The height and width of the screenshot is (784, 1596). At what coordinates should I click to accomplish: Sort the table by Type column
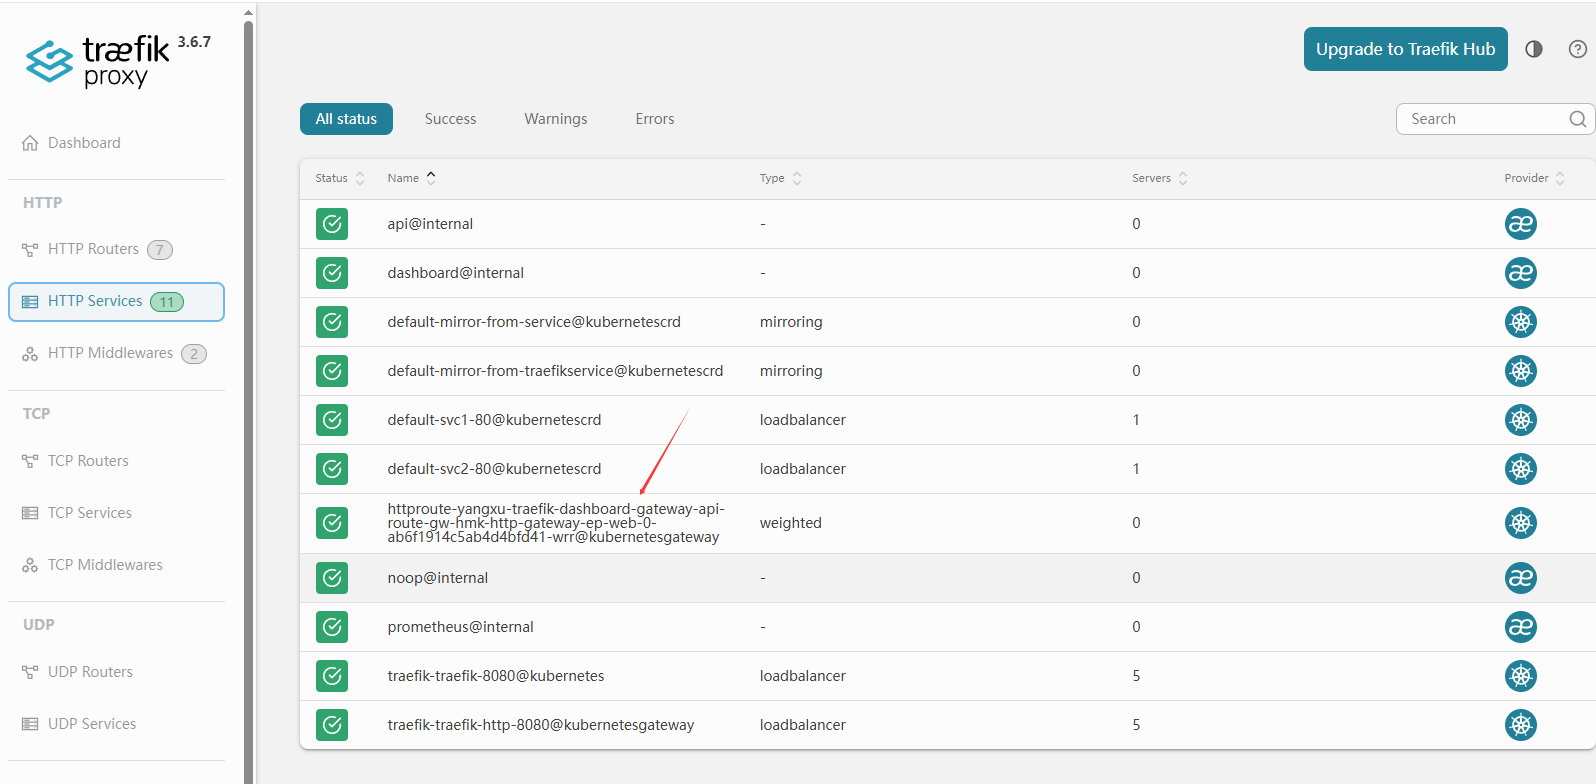[x=781, y=178]
